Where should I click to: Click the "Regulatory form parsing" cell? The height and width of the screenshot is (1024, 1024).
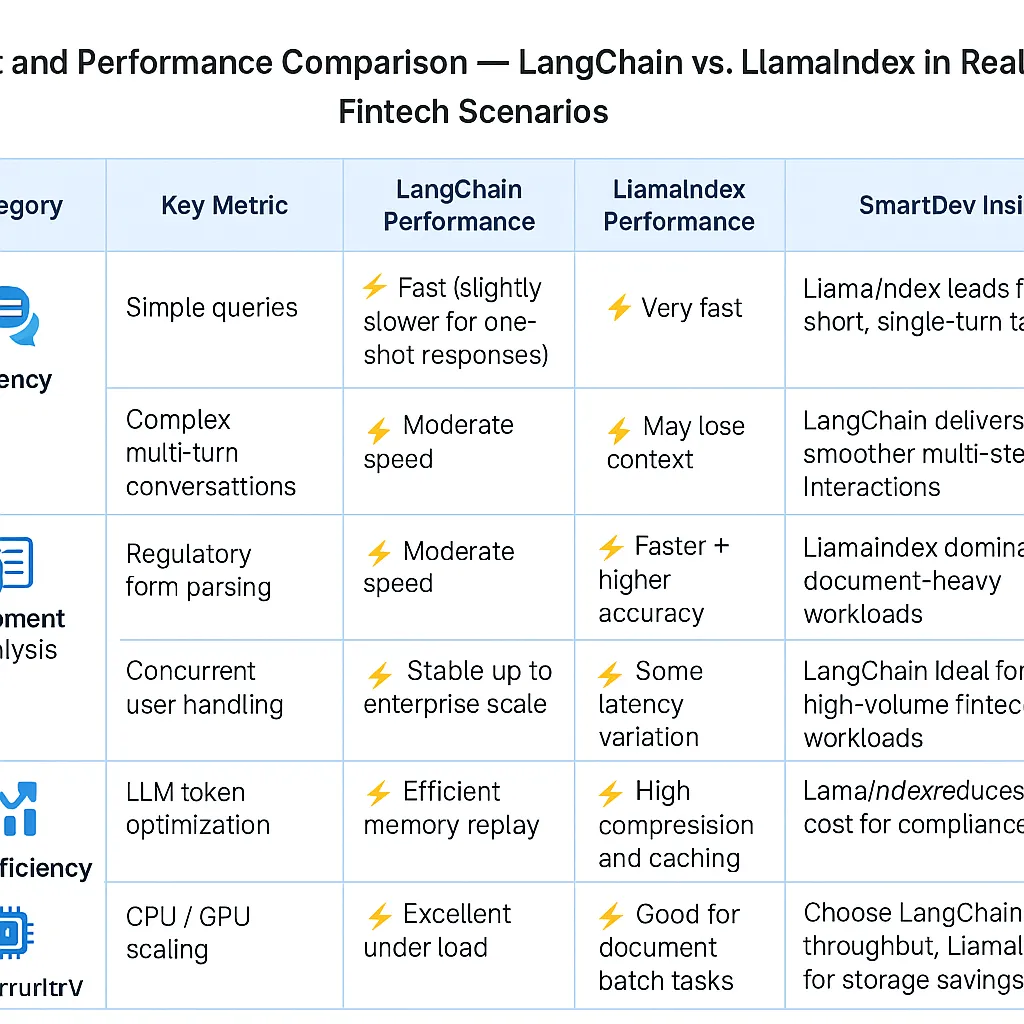[198, 570]
